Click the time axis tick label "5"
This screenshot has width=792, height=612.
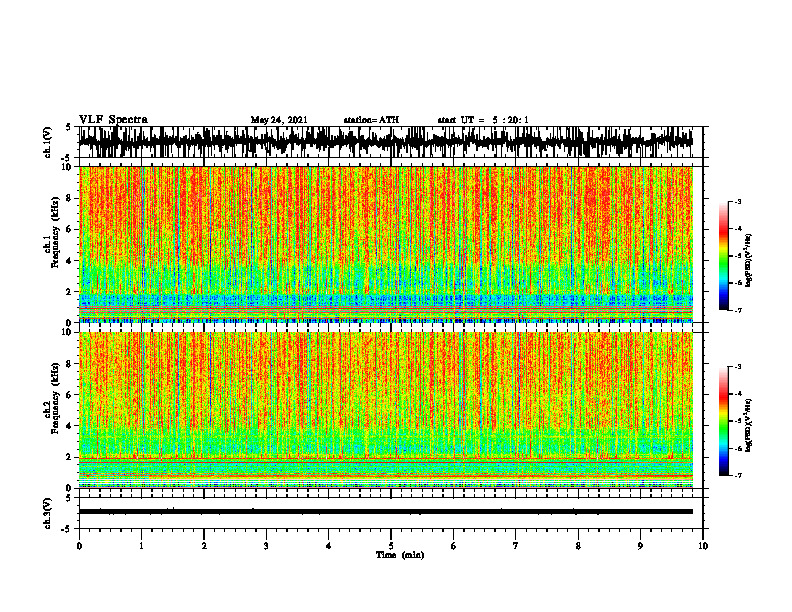click(391, 546)
